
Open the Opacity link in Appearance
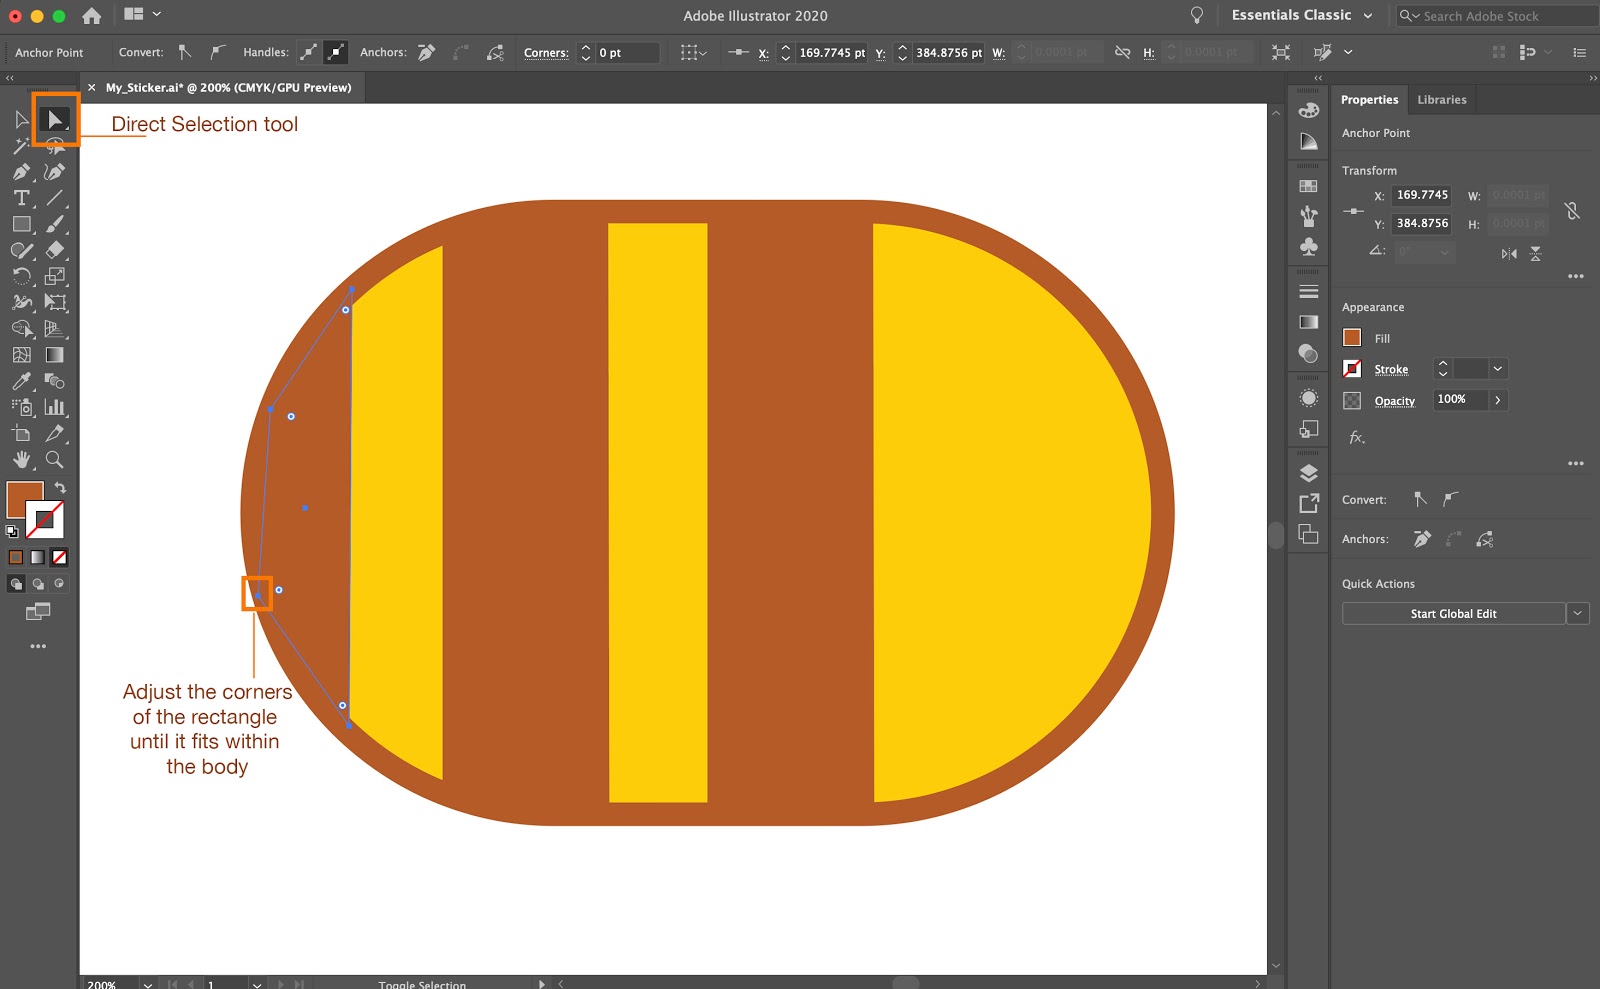pyautogui.click(x=1394, y=401)
